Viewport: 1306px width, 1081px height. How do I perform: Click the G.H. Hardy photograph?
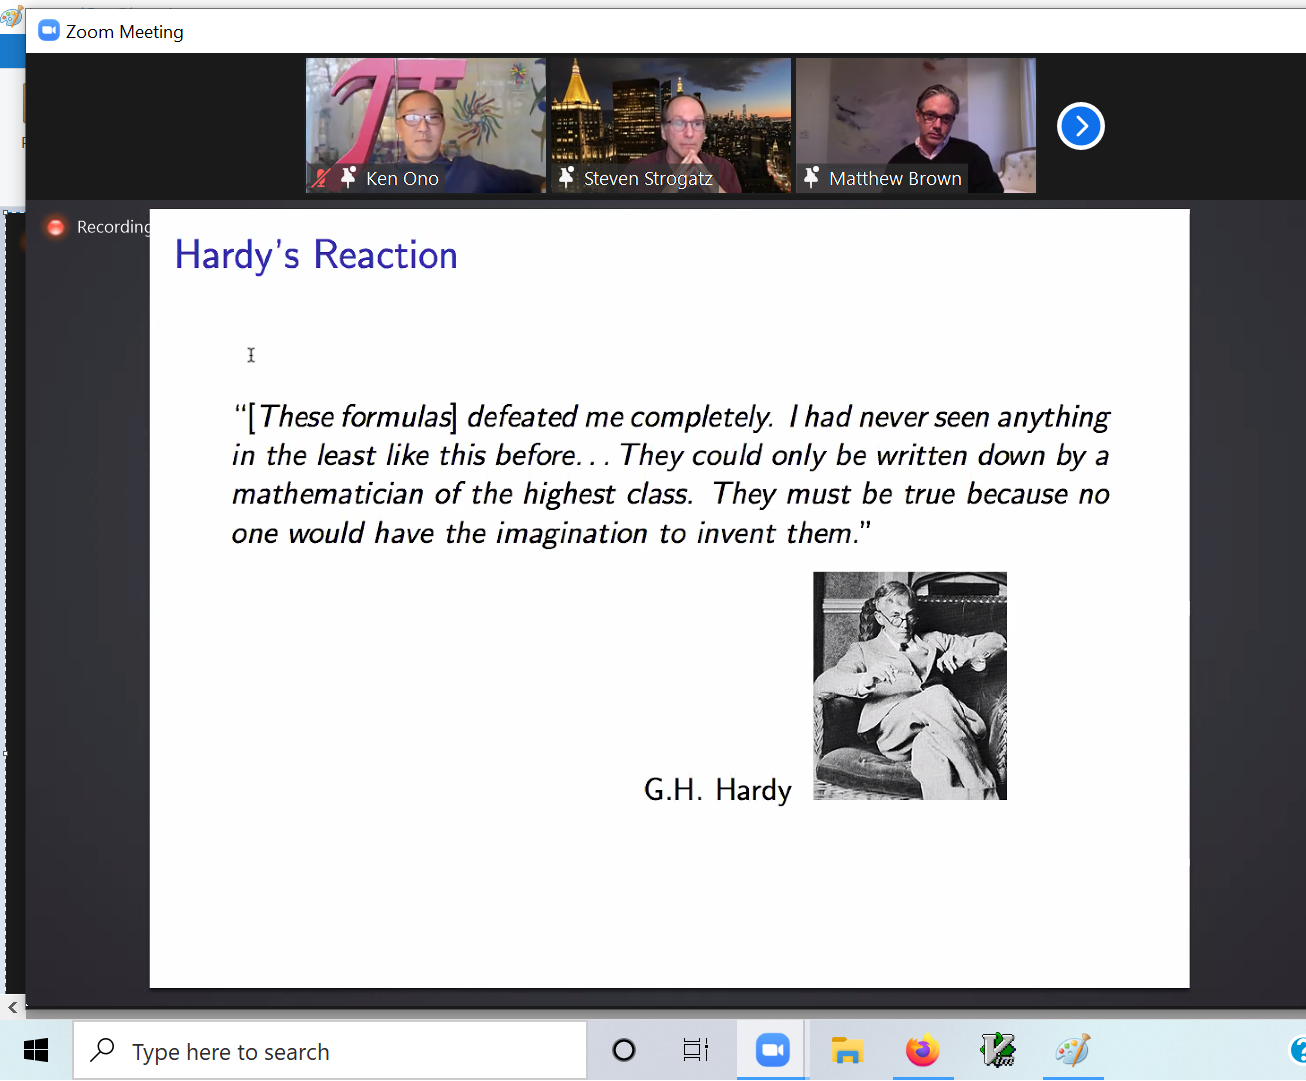910,686
